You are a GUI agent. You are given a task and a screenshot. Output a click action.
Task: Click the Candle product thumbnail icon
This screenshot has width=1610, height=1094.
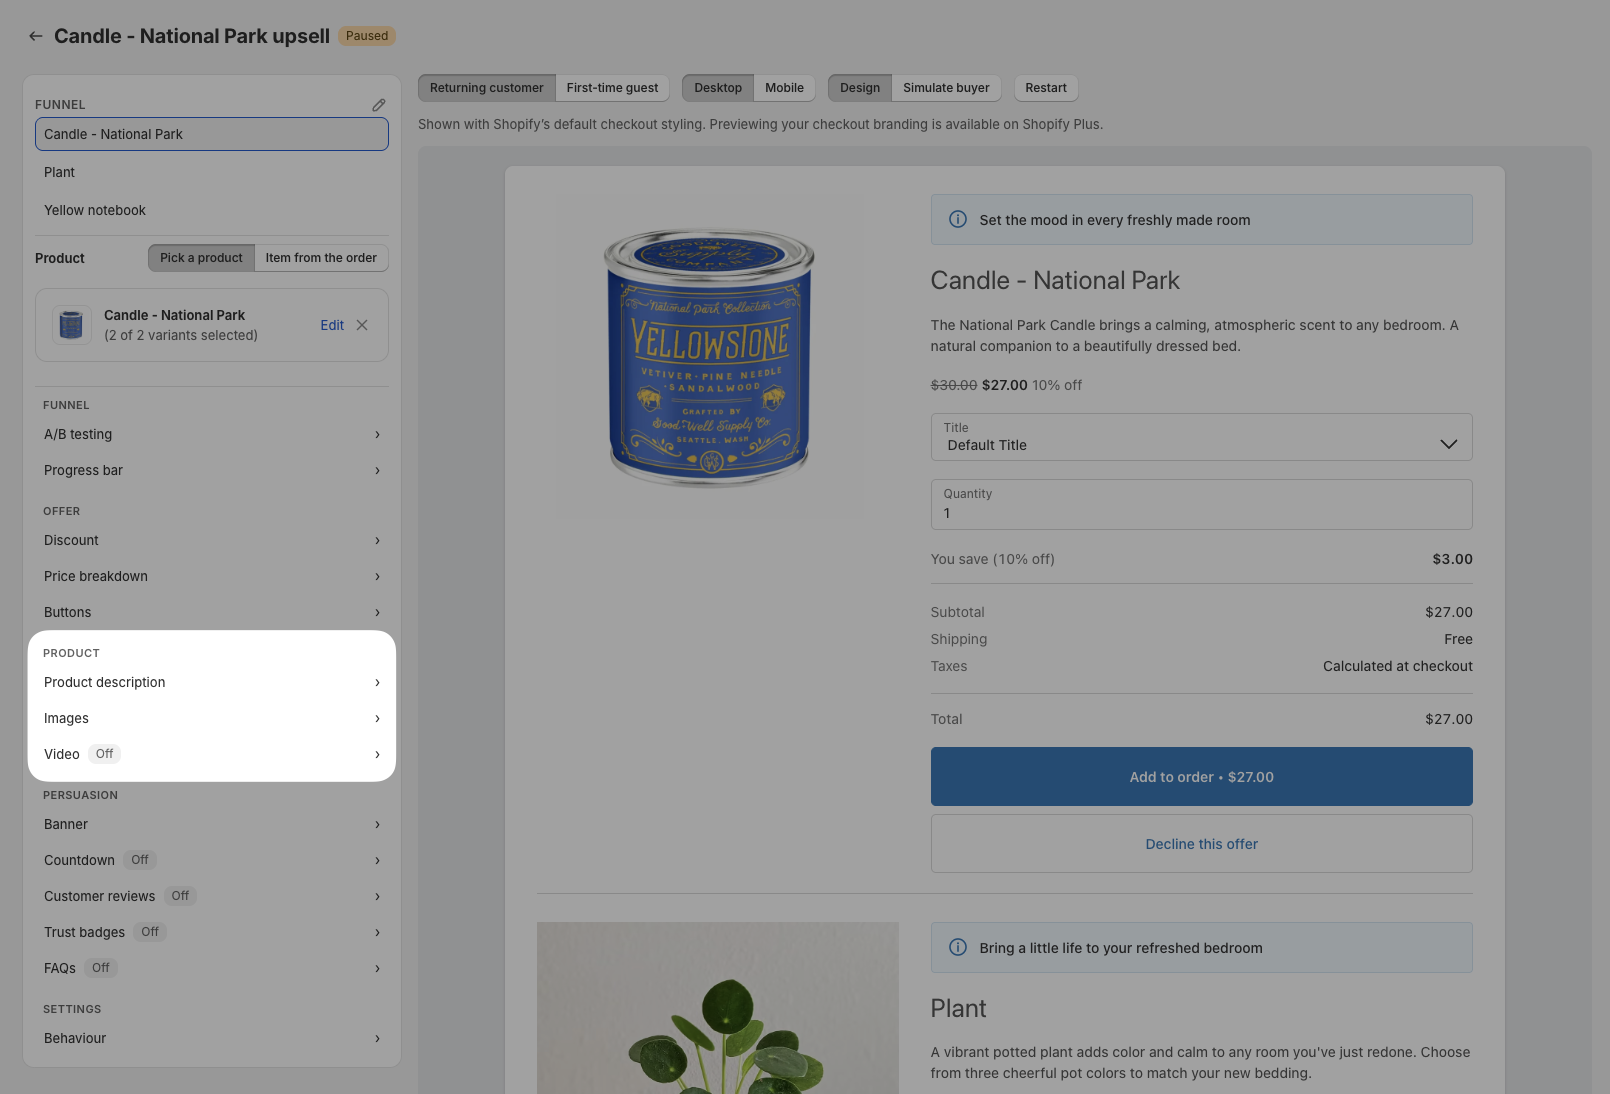point(71,325)
